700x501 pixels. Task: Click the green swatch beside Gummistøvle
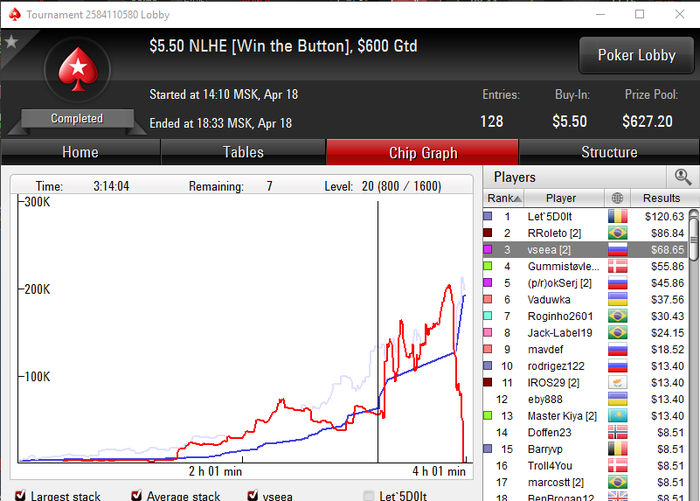click(488, 266)
